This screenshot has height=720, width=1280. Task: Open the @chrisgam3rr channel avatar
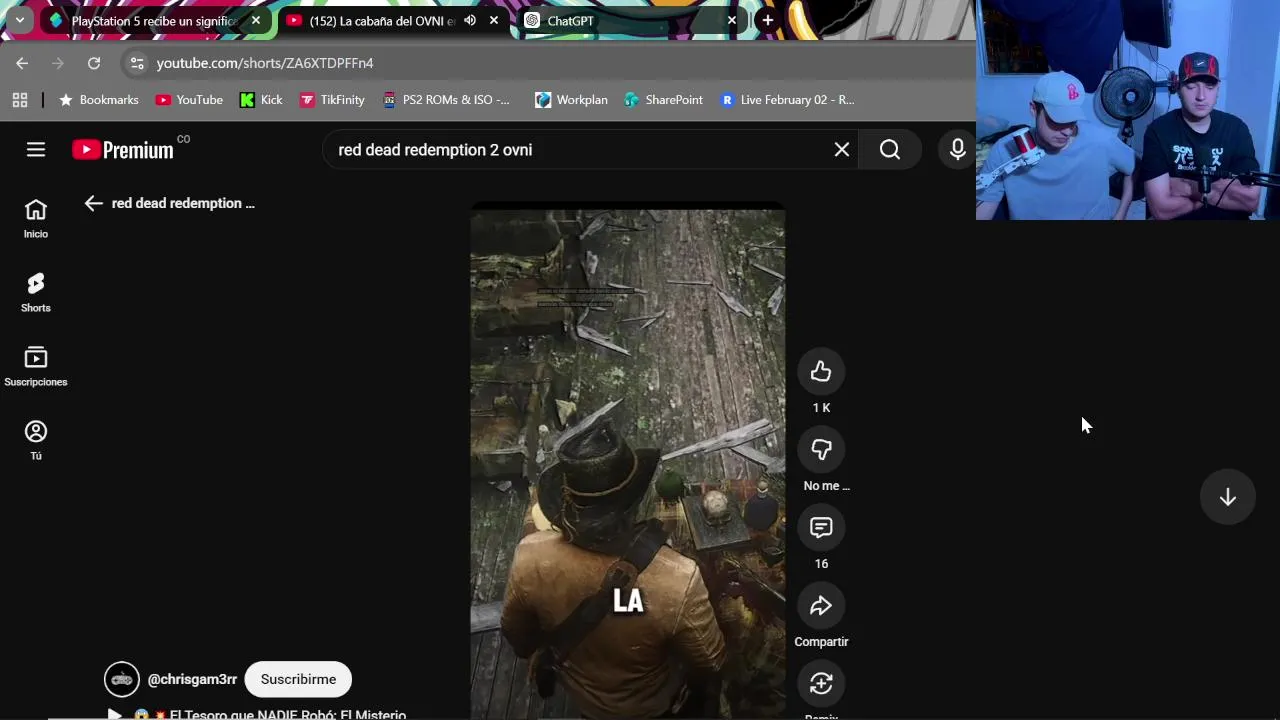[x=122, y=679]
